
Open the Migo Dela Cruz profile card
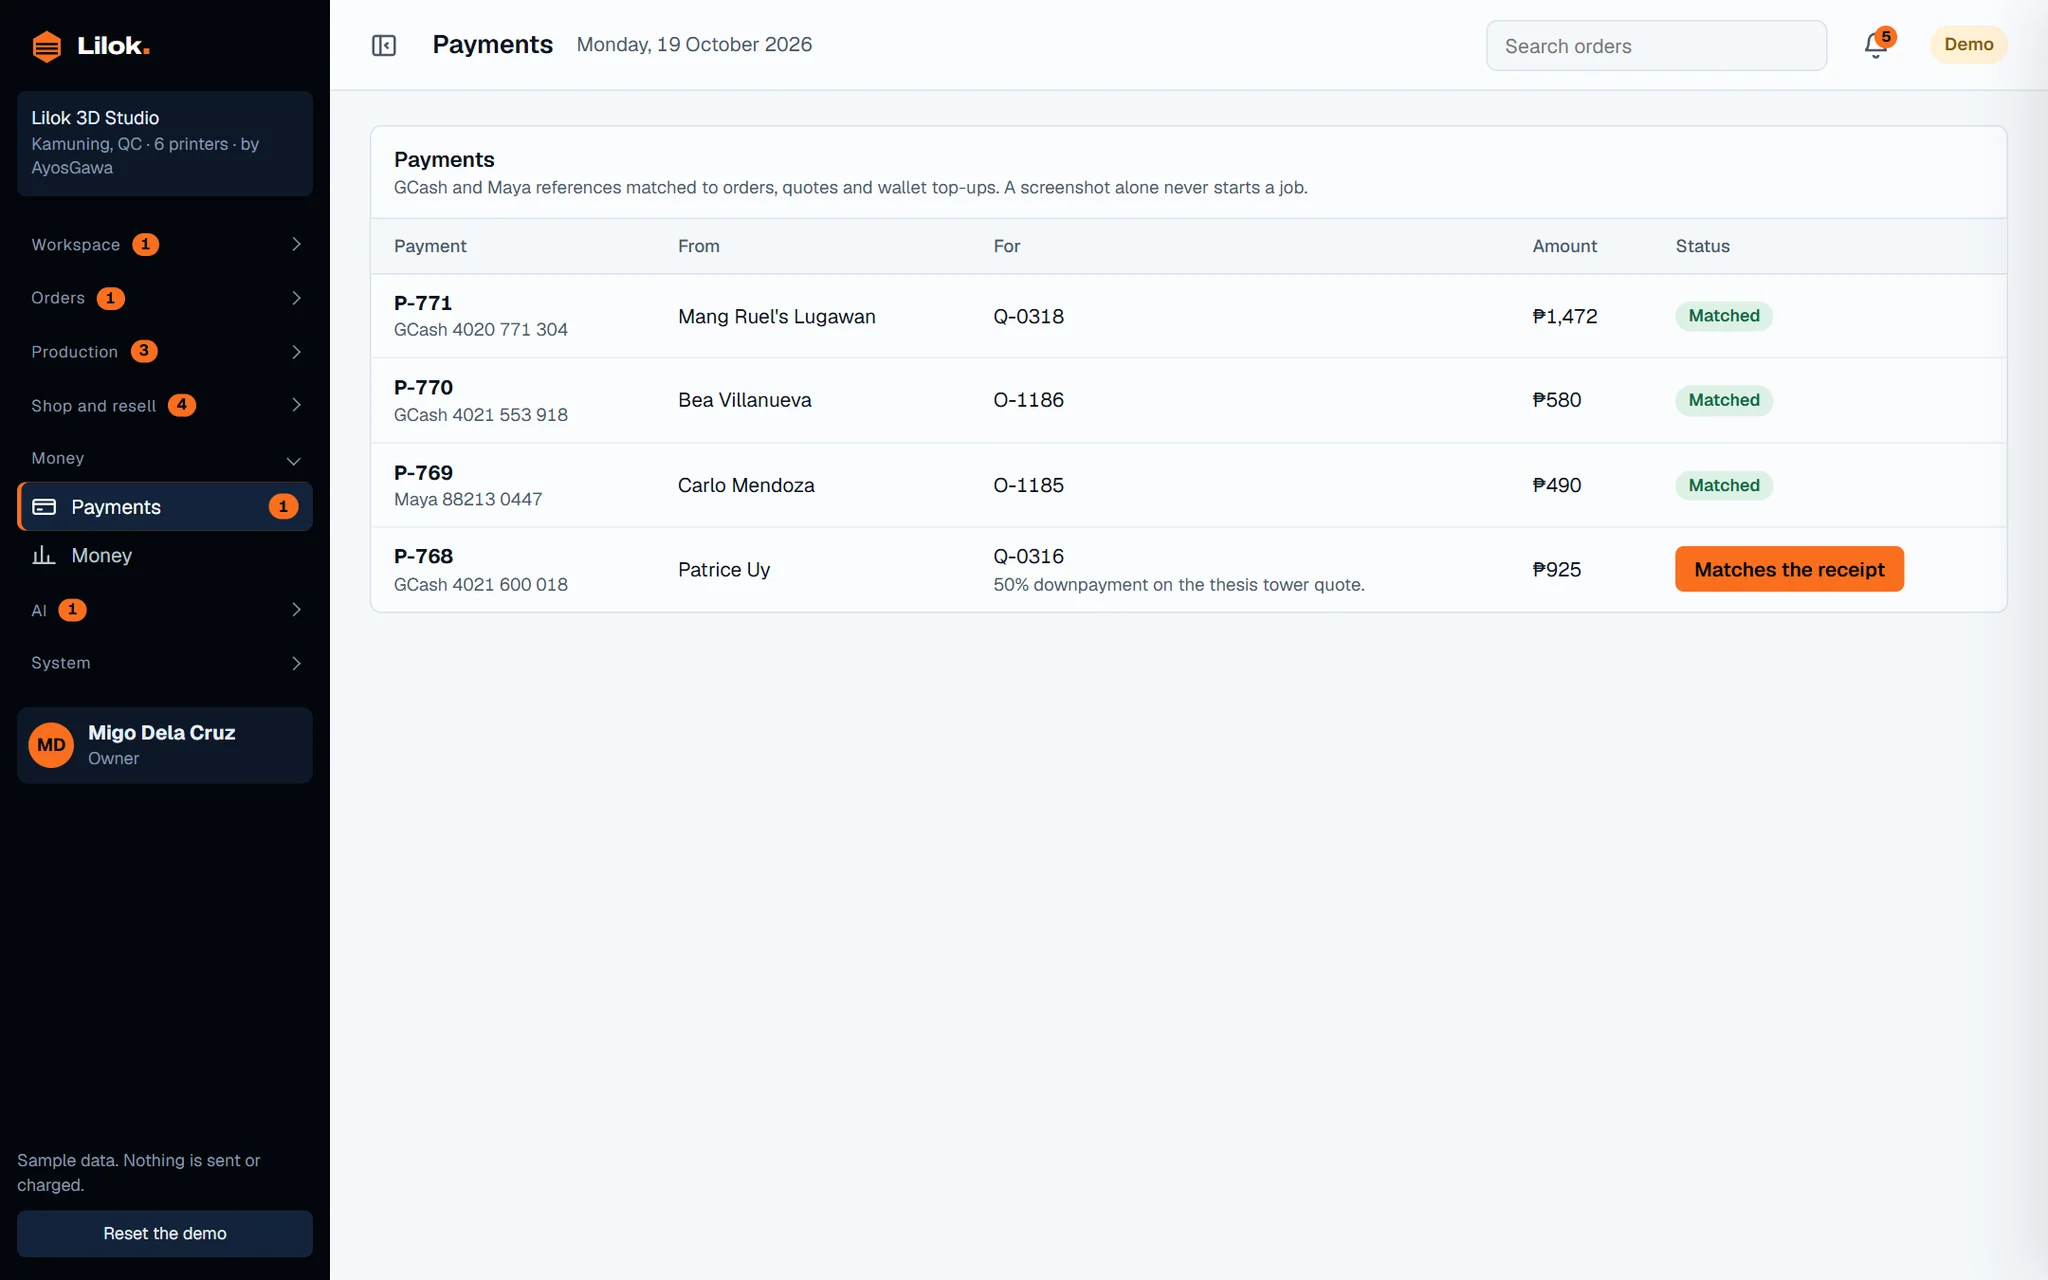[165, 745]
